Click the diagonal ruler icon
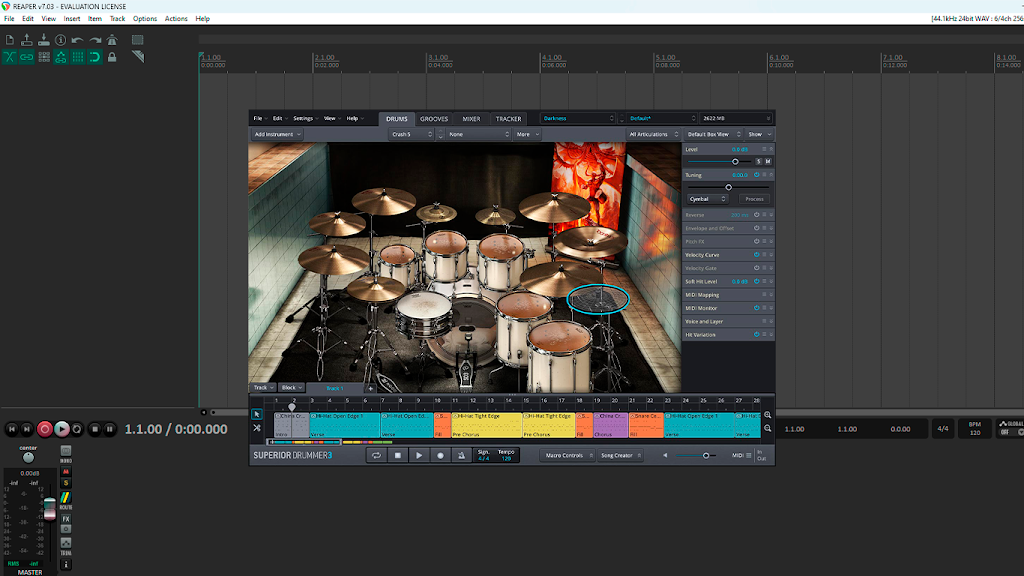The width and height of the screenshot is (1024, 576). click(137, 57)
